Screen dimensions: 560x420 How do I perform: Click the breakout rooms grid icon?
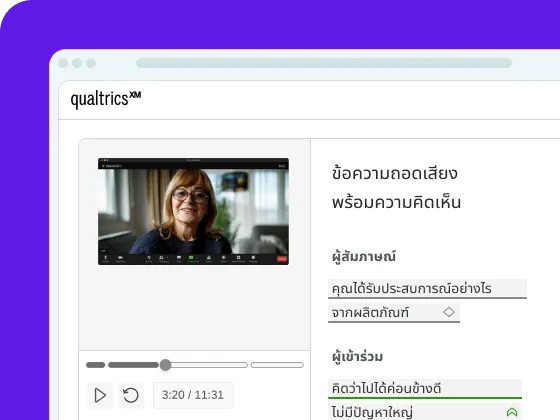coord(239,258)
